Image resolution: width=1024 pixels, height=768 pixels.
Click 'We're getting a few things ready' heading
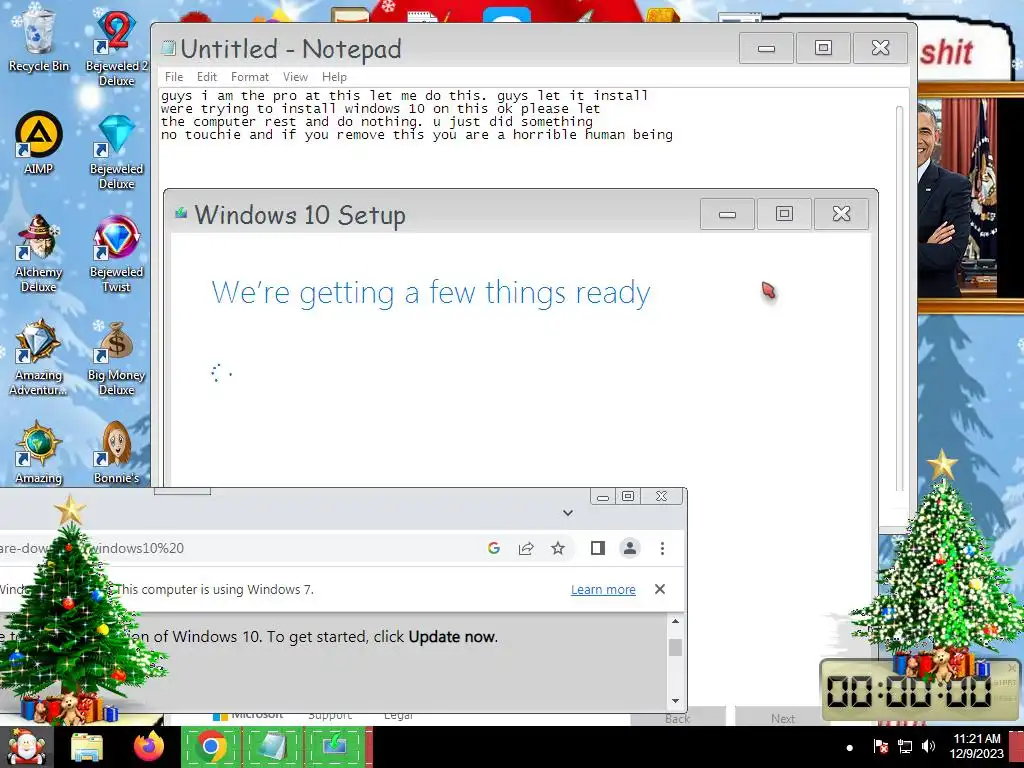430,293
